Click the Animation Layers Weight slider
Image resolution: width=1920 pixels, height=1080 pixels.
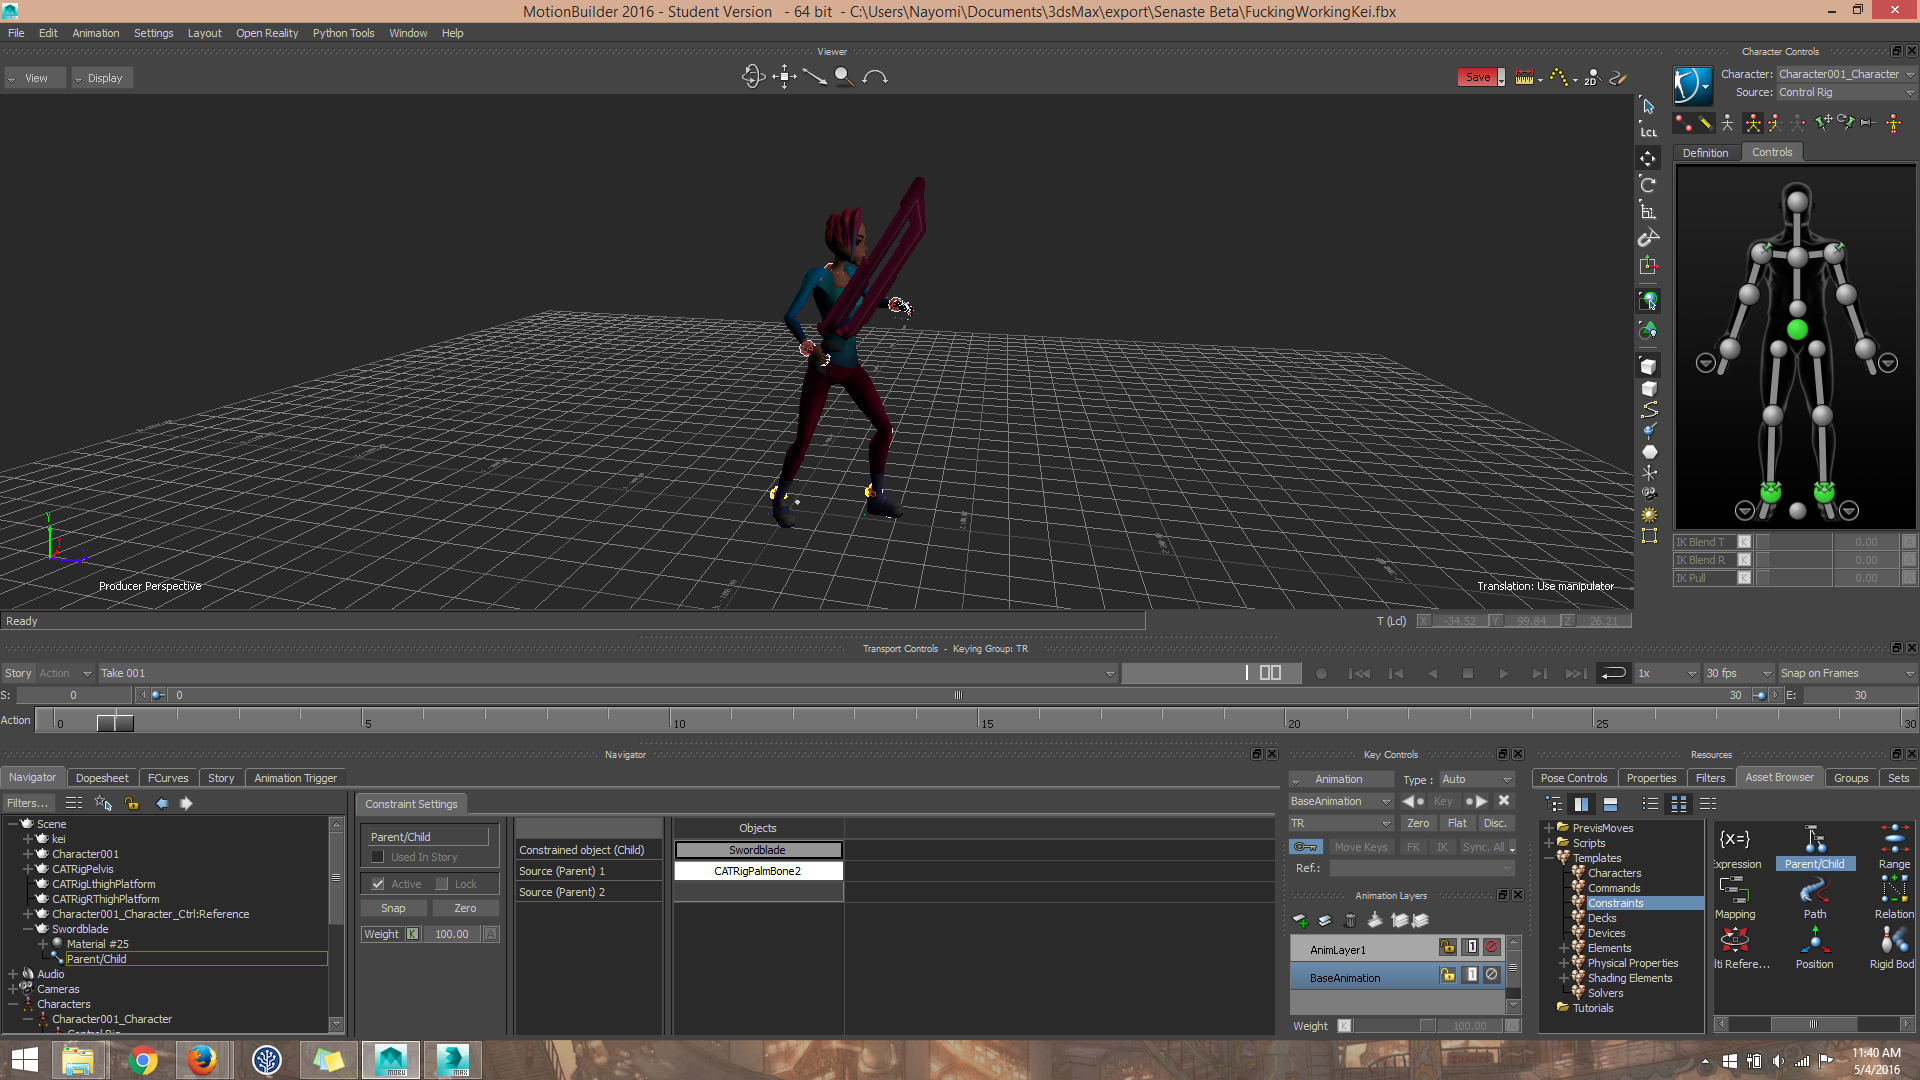pyautogui.click(x=1396, y=1026)
